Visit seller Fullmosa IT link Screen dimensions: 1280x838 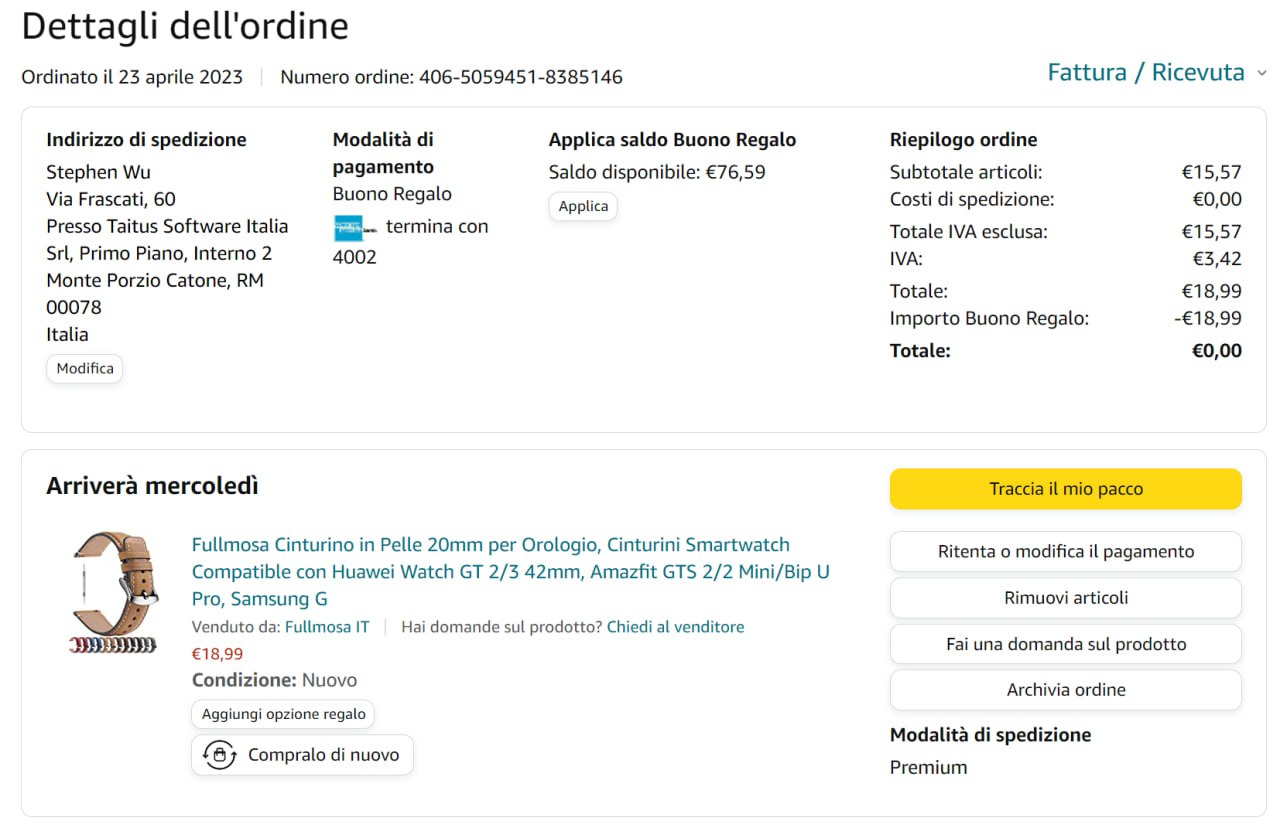[327, 627]
